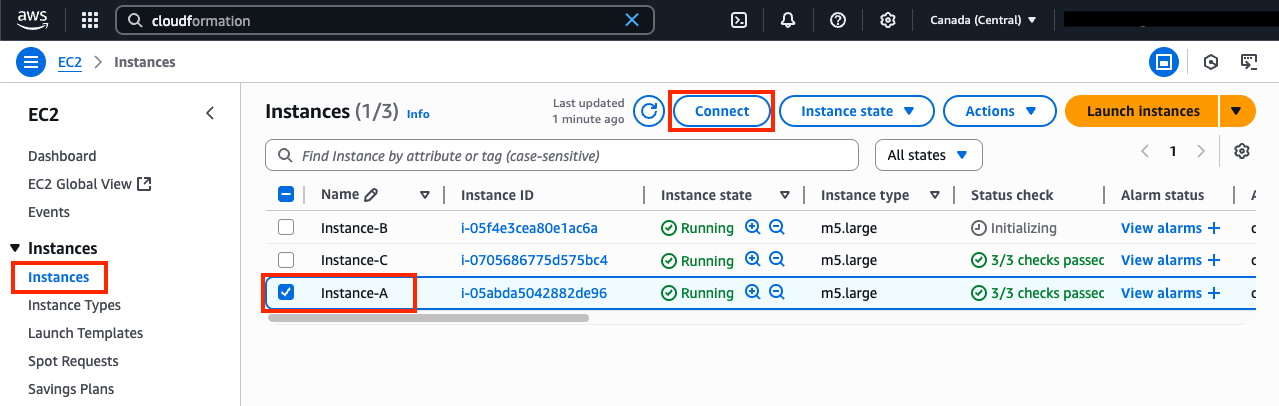Viewport: 1279px width, 406px height.
Task: Click the Connect button
Action: point(722,111)
